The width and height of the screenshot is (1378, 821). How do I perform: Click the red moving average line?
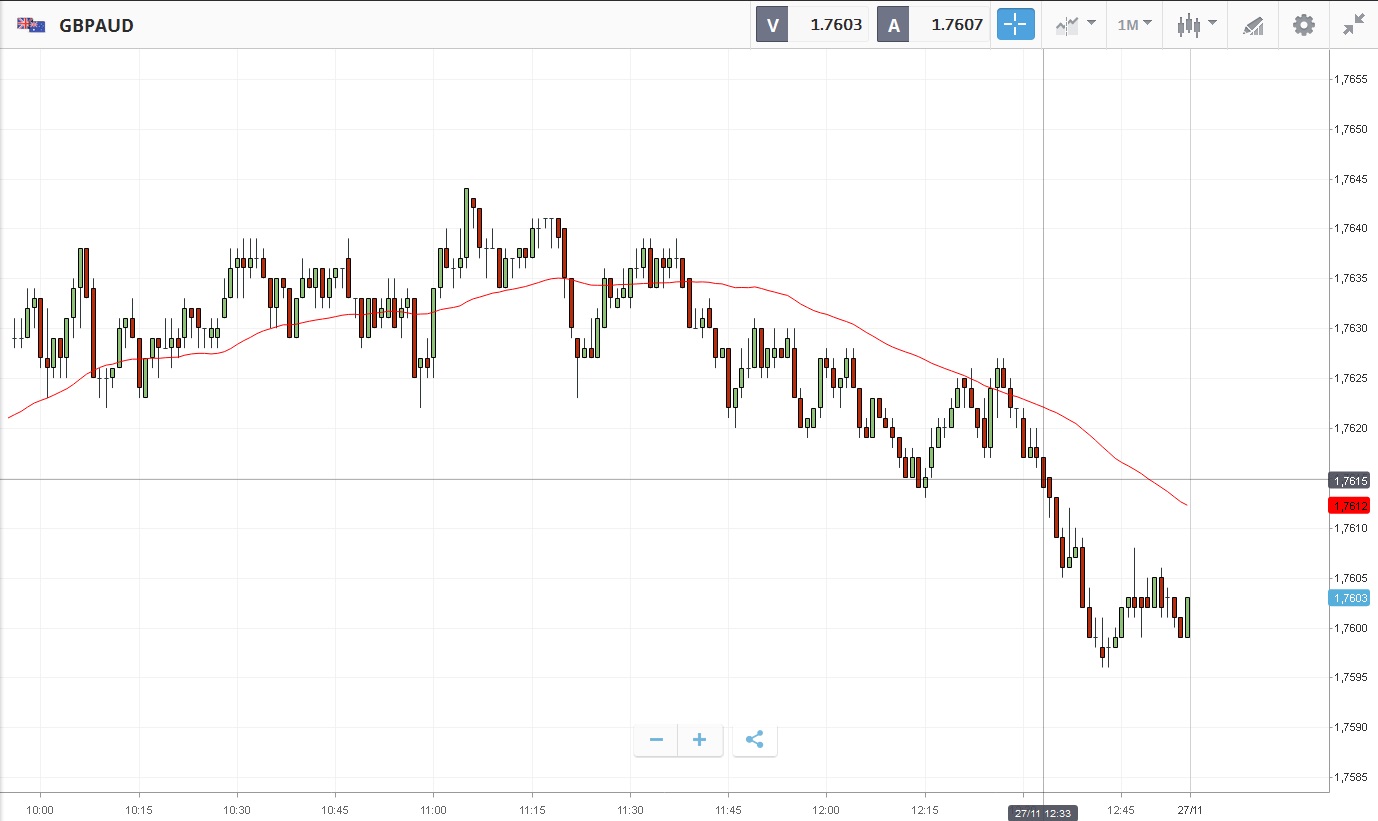point(800,302)
